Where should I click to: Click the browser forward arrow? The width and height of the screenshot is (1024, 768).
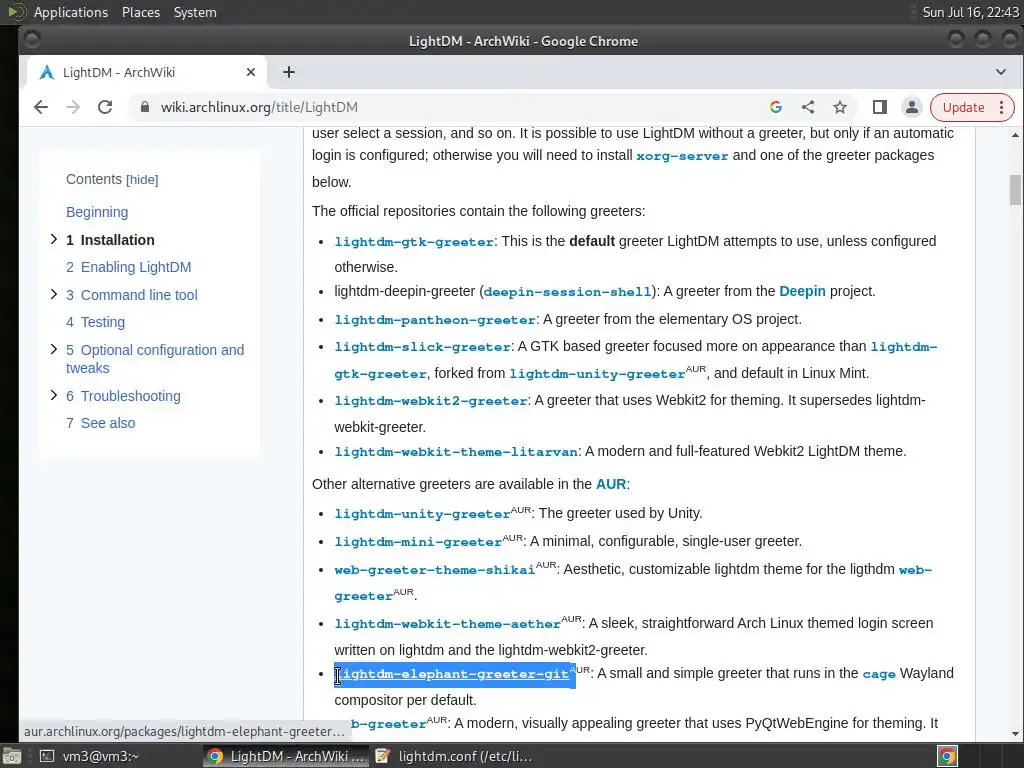72,107
